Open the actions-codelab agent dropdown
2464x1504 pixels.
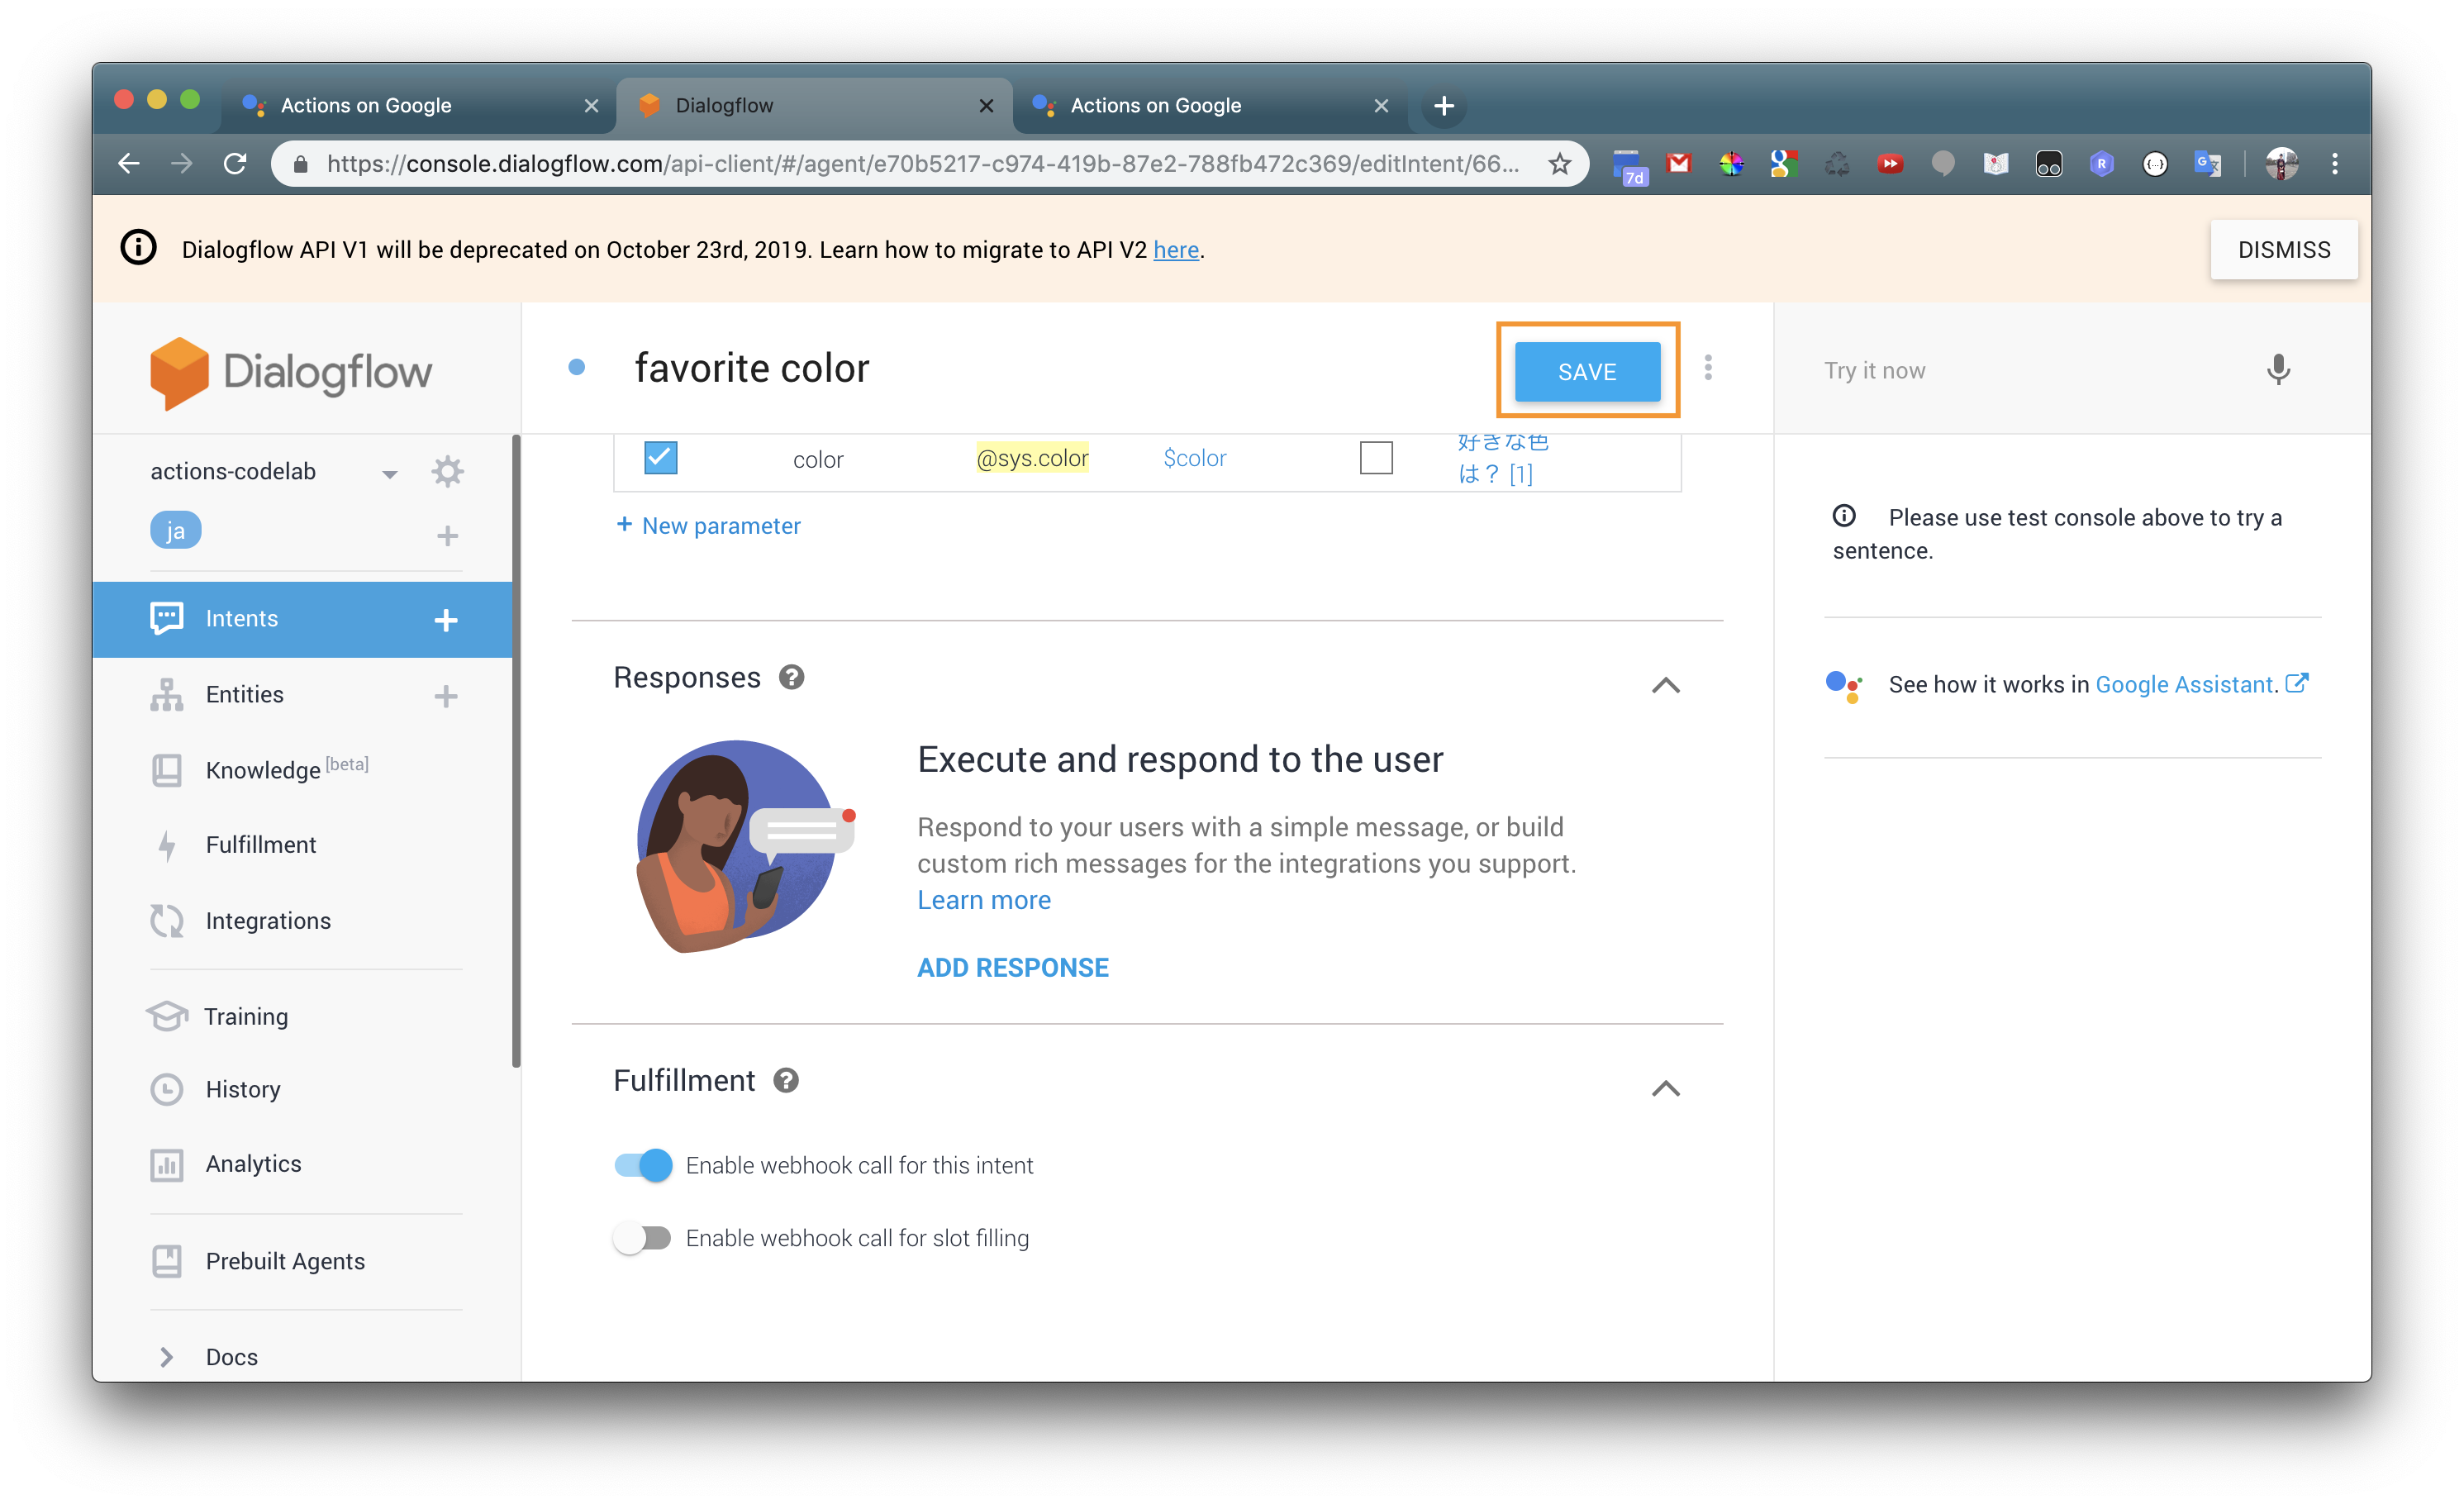point(389,474)
